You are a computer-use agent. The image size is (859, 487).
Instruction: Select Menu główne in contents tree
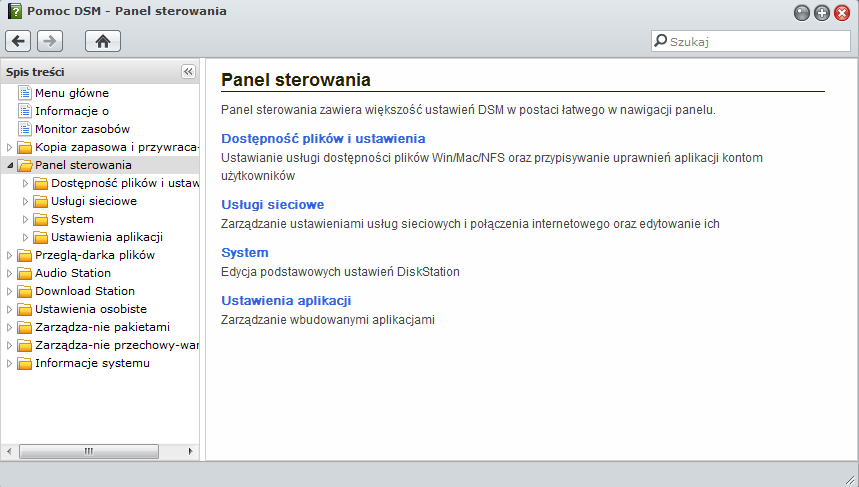pos(72,93)
